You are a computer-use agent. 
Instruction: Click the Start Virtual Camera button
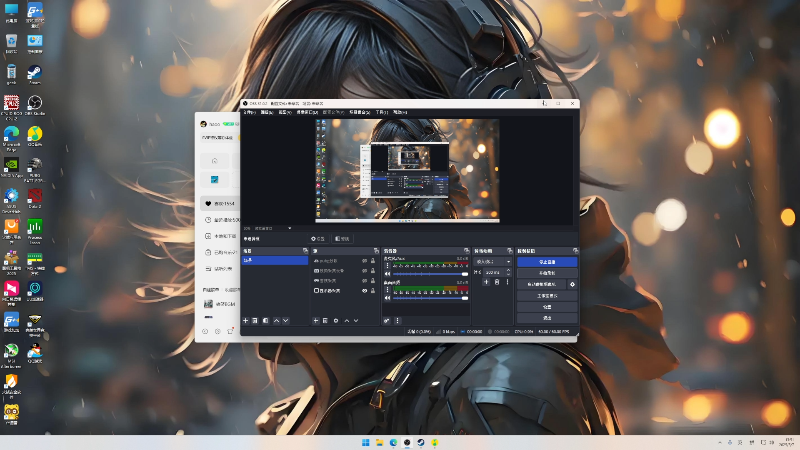pyautogui.click(x=541, y=284)
